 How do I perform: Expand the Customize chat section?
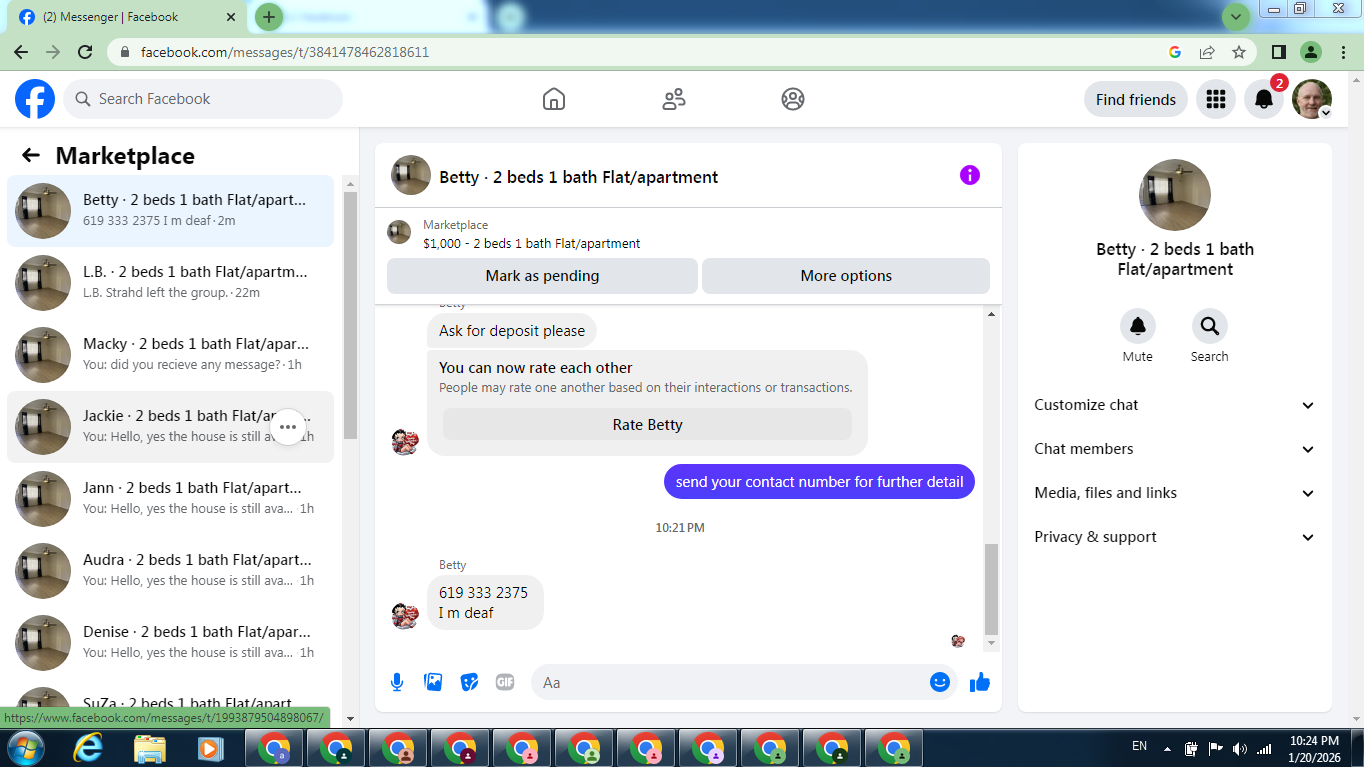point(1175,405)
